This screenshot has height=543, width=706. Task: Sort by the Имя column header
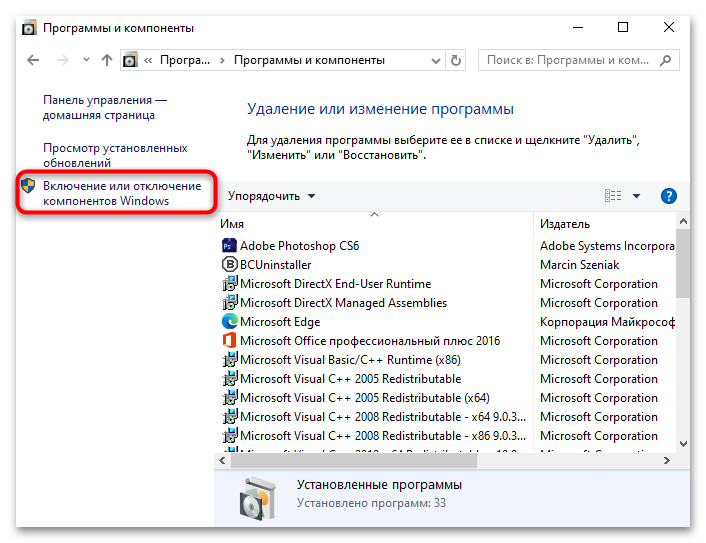[x=375, y=224]
